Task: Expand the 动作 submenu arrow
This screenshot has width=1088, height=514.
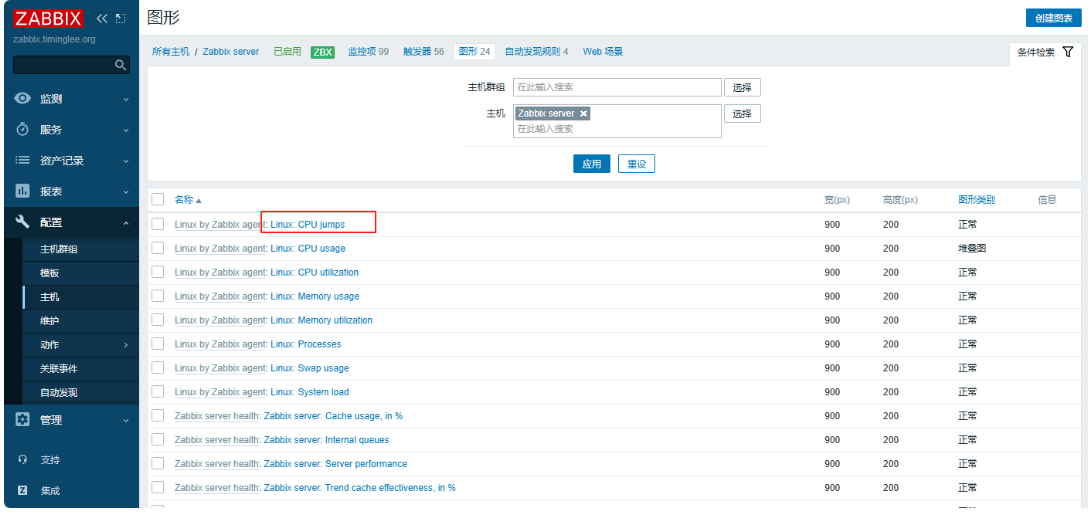Action: pyautogui.click(x=126, y=345)
